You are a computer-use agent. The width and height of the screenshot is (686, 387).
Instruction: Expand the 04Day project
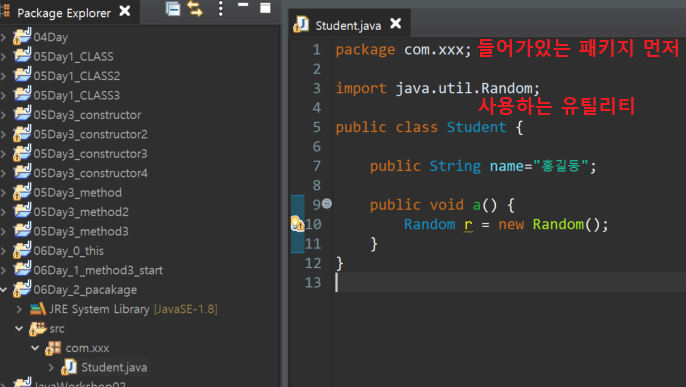tap(4, 37)
